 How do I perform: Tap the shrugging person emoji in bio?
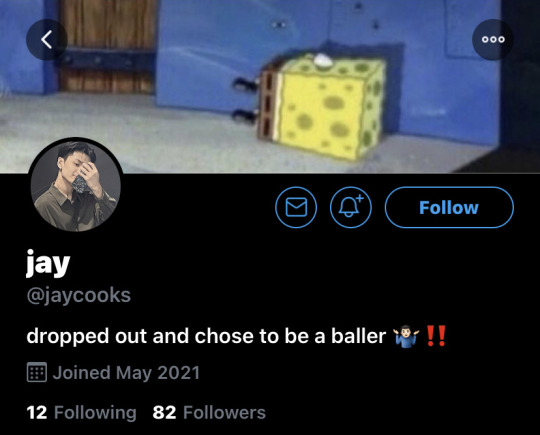coord(407,336)
